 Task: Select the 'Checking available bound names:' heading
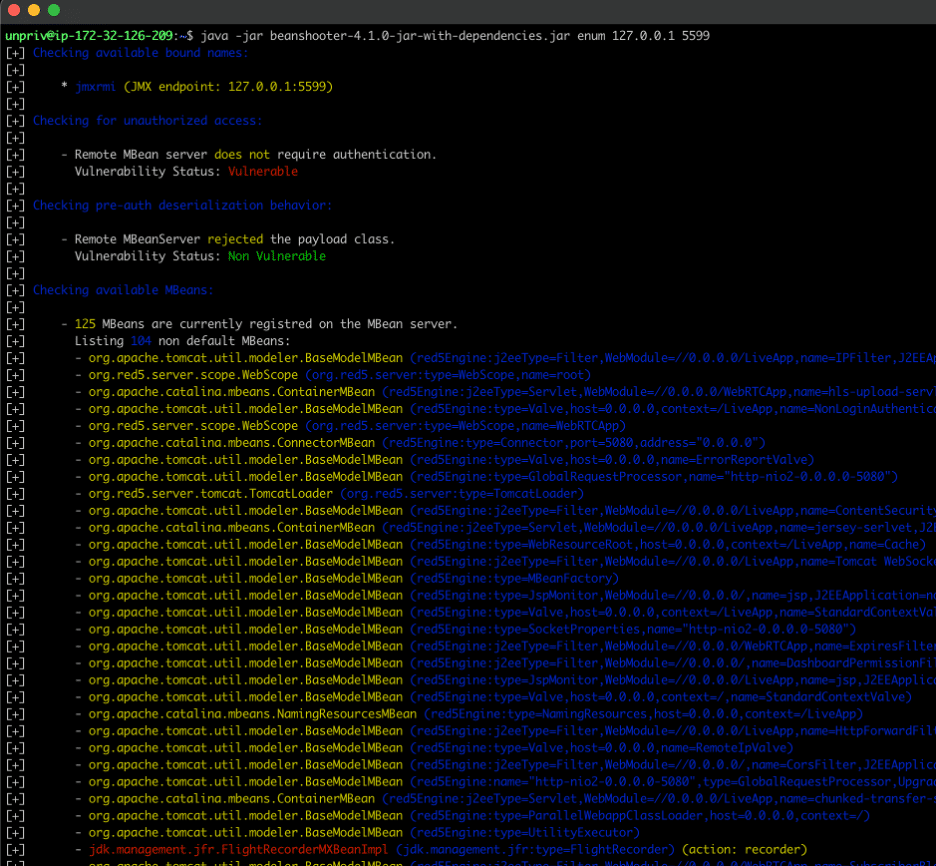coord(140,53)
